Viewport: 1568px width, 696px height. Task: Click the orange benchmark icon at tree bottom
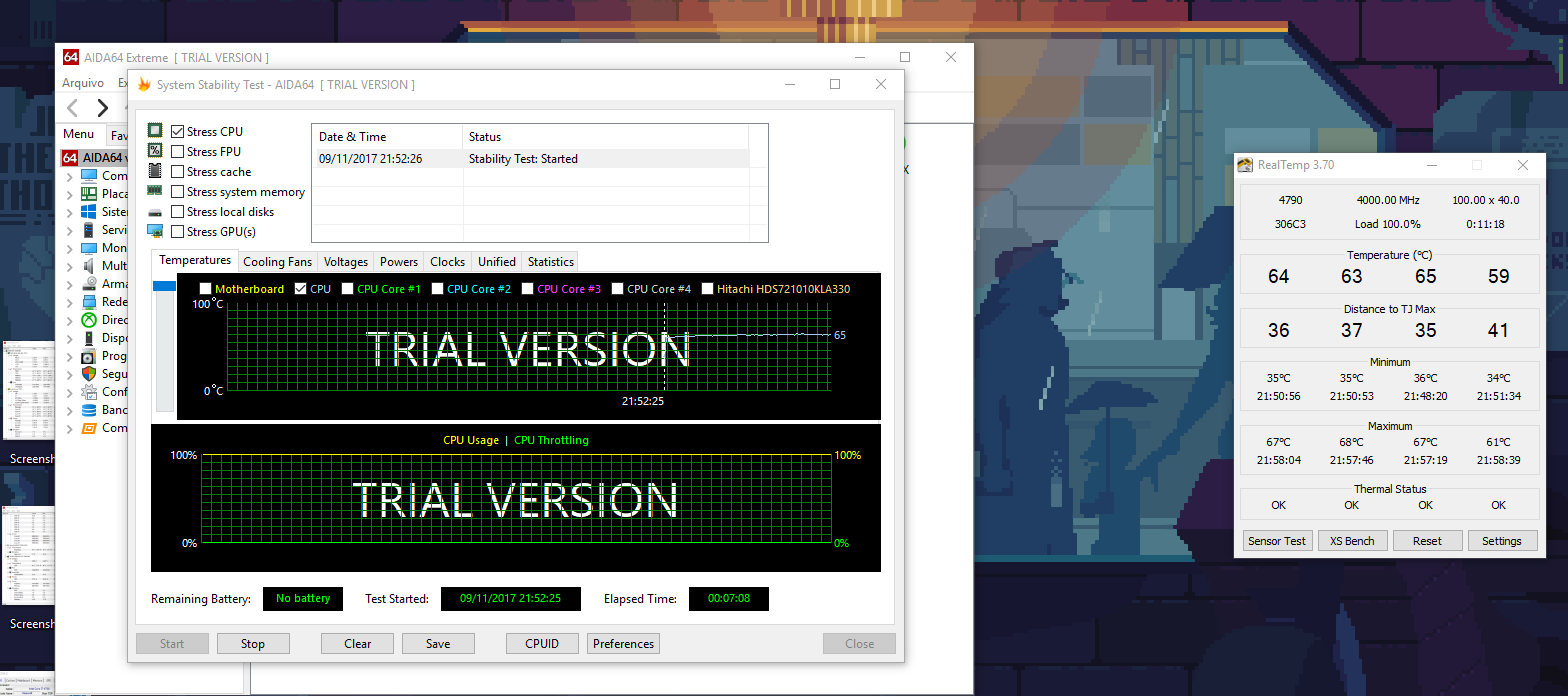click(x=89, y=428)
